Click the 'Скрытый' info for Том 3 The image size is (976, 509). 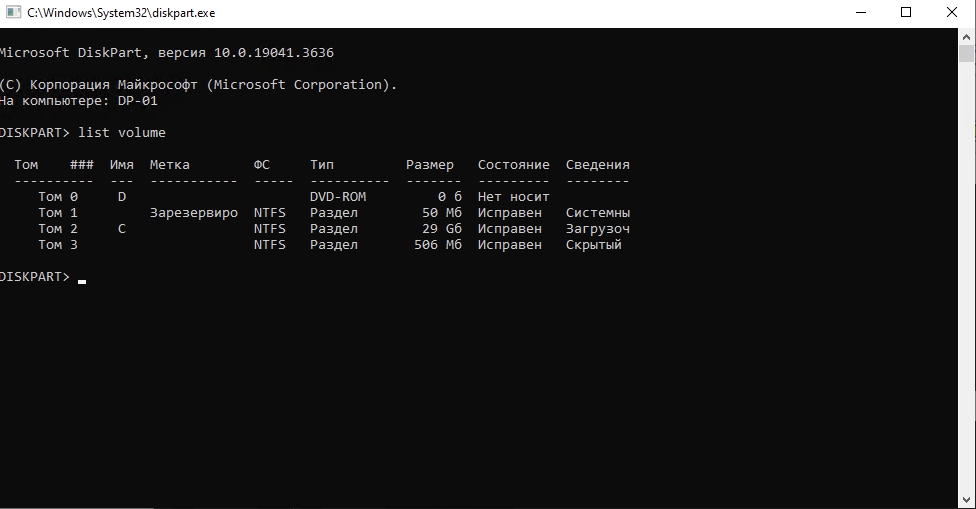click(x=593, y=245)
